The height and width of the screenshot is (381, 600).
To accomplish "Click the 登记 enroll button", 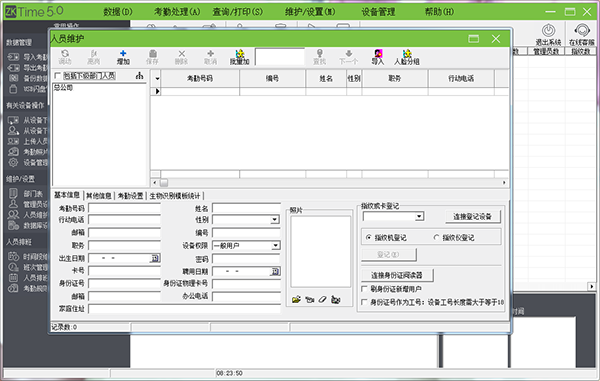I will pyautogui.click(x=388, y=254).
